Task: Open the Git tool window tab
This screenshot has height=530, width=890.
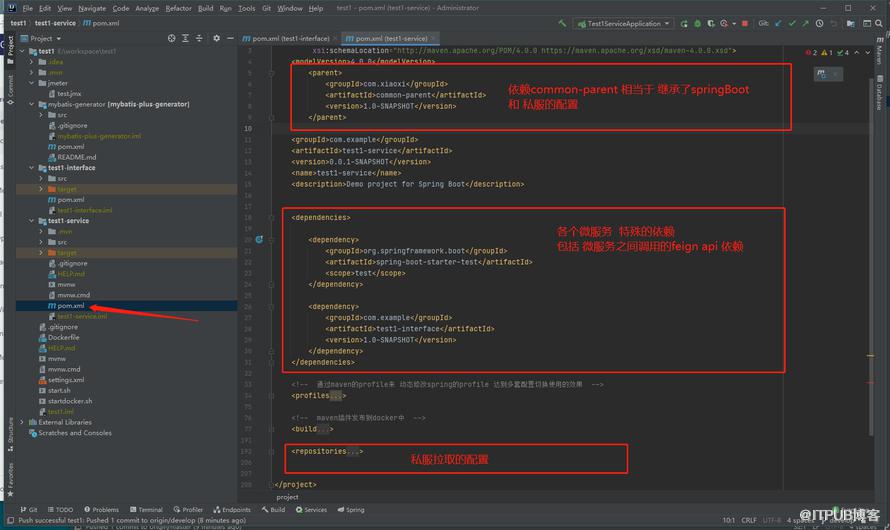Action: tap(29, 510)
